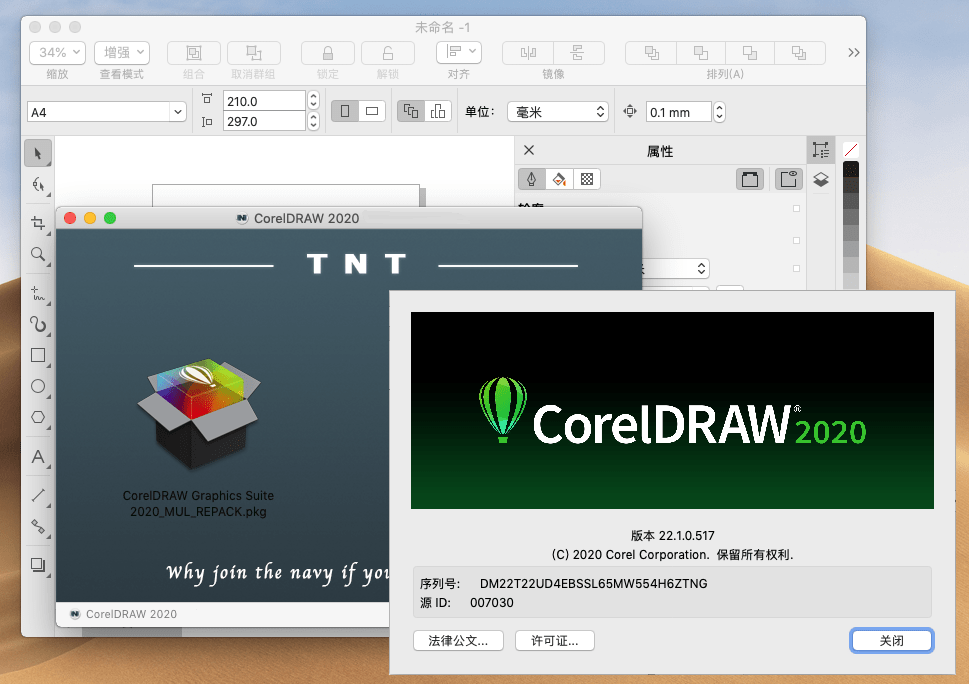Image resolution: width=969 pixels, height=684 pixels.
Task: Click mirror vertically icon
Action: pyautogui.click(x=578, y=53)
